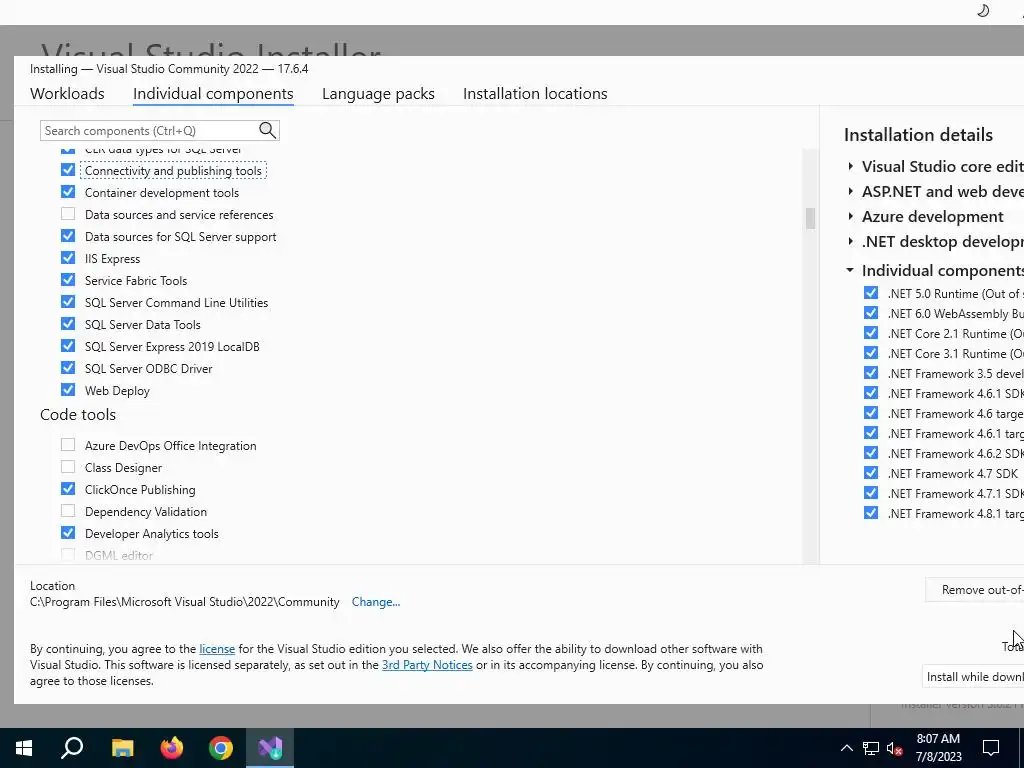The height and width of the screenshot is (768, 1024).
Task: Uncheck Connectivity and publishing tools
Action: coord(68,170)
